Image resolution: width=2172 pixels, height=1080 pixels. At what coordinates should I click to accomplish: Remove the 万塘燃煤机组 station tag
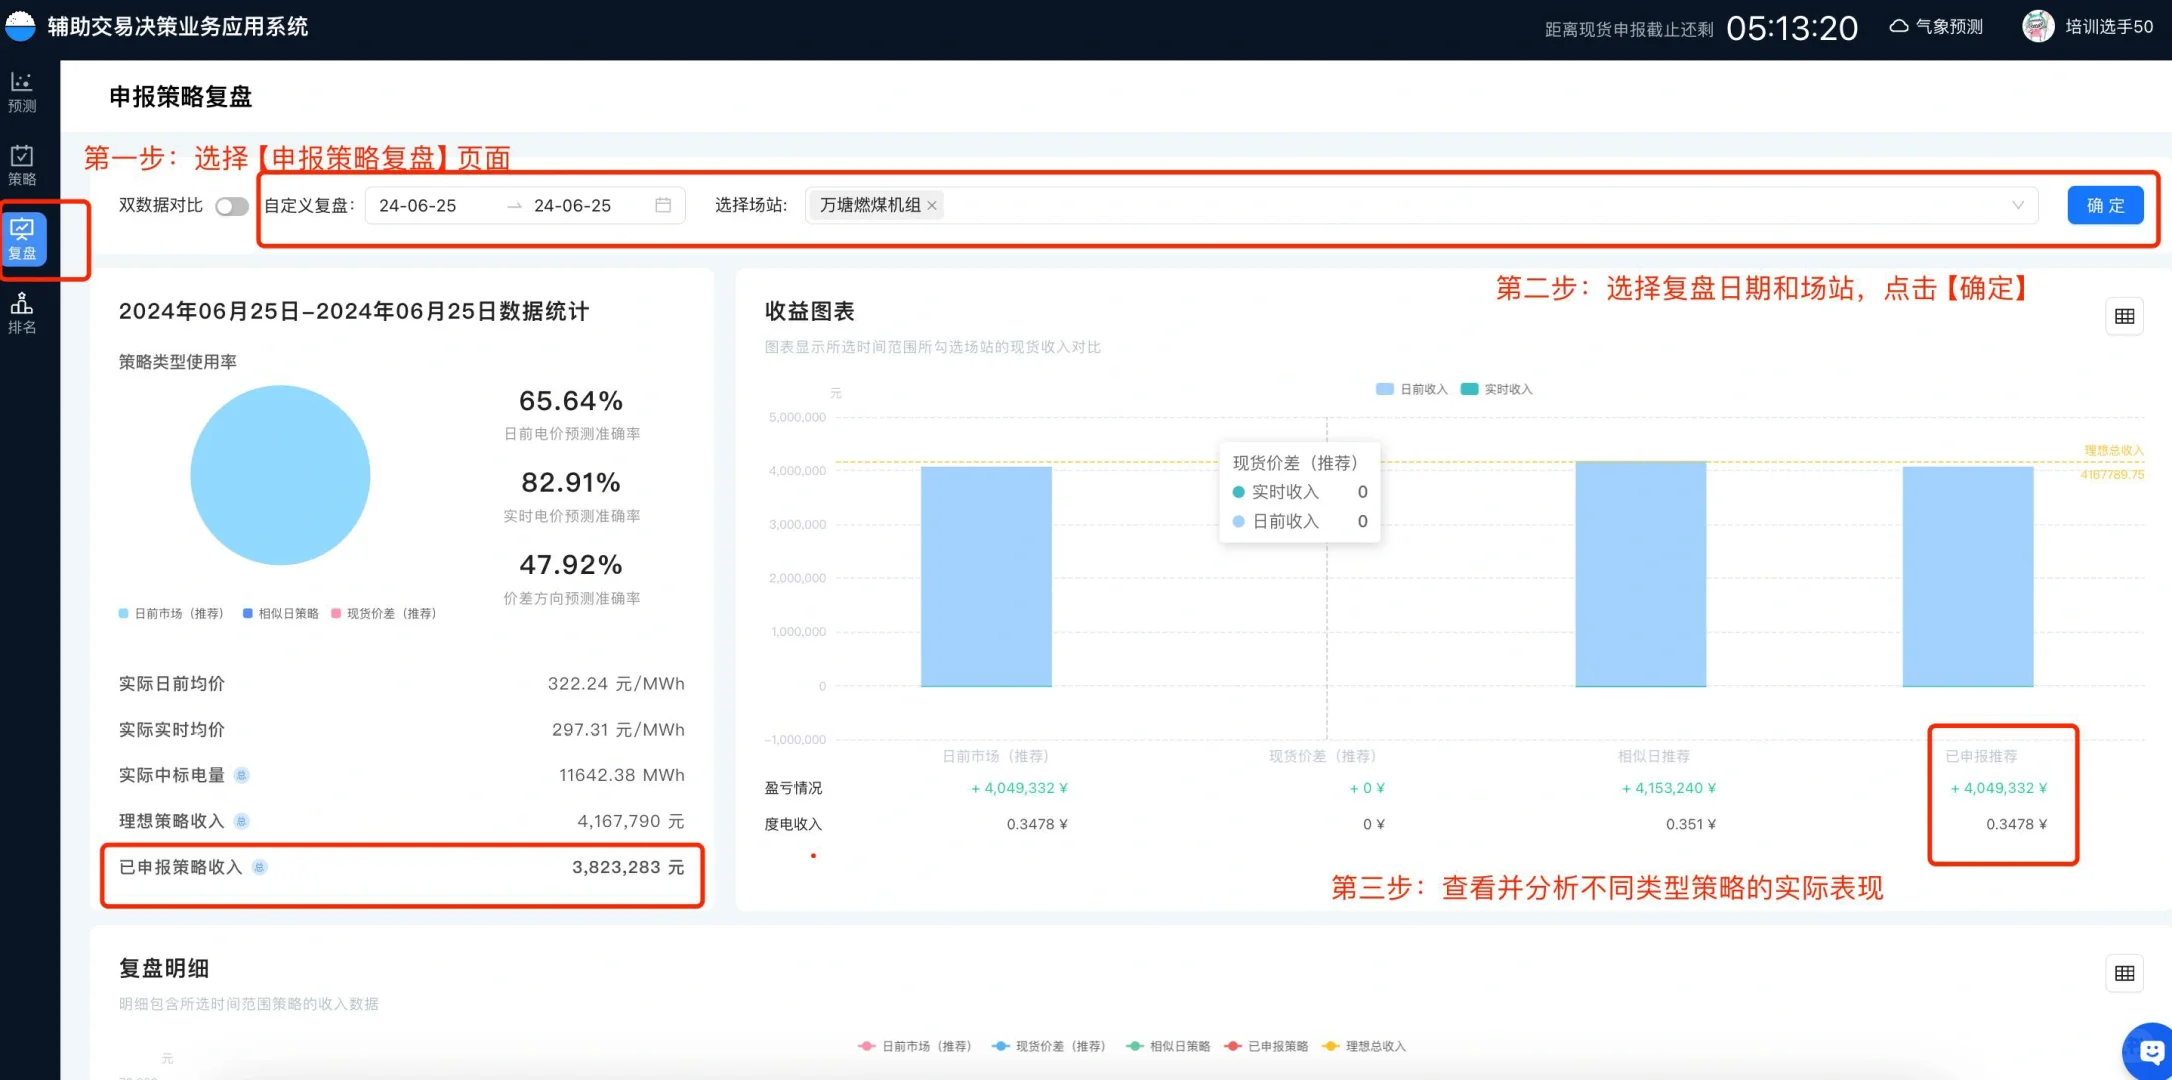coord(931,205)
